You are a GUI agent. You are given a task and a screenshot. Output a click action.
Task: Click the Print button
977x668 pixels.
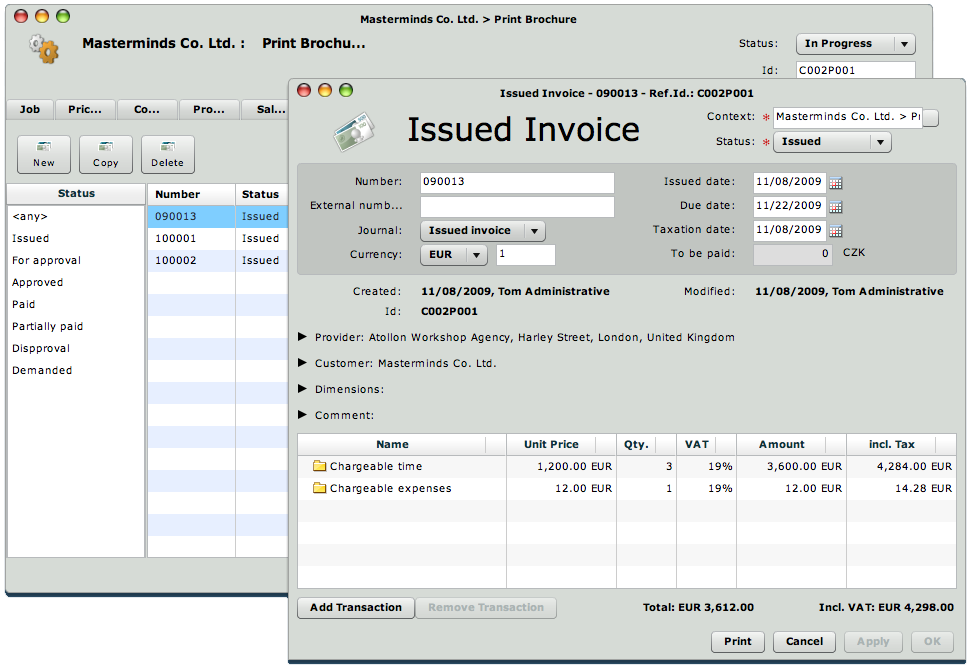point(738,642)
